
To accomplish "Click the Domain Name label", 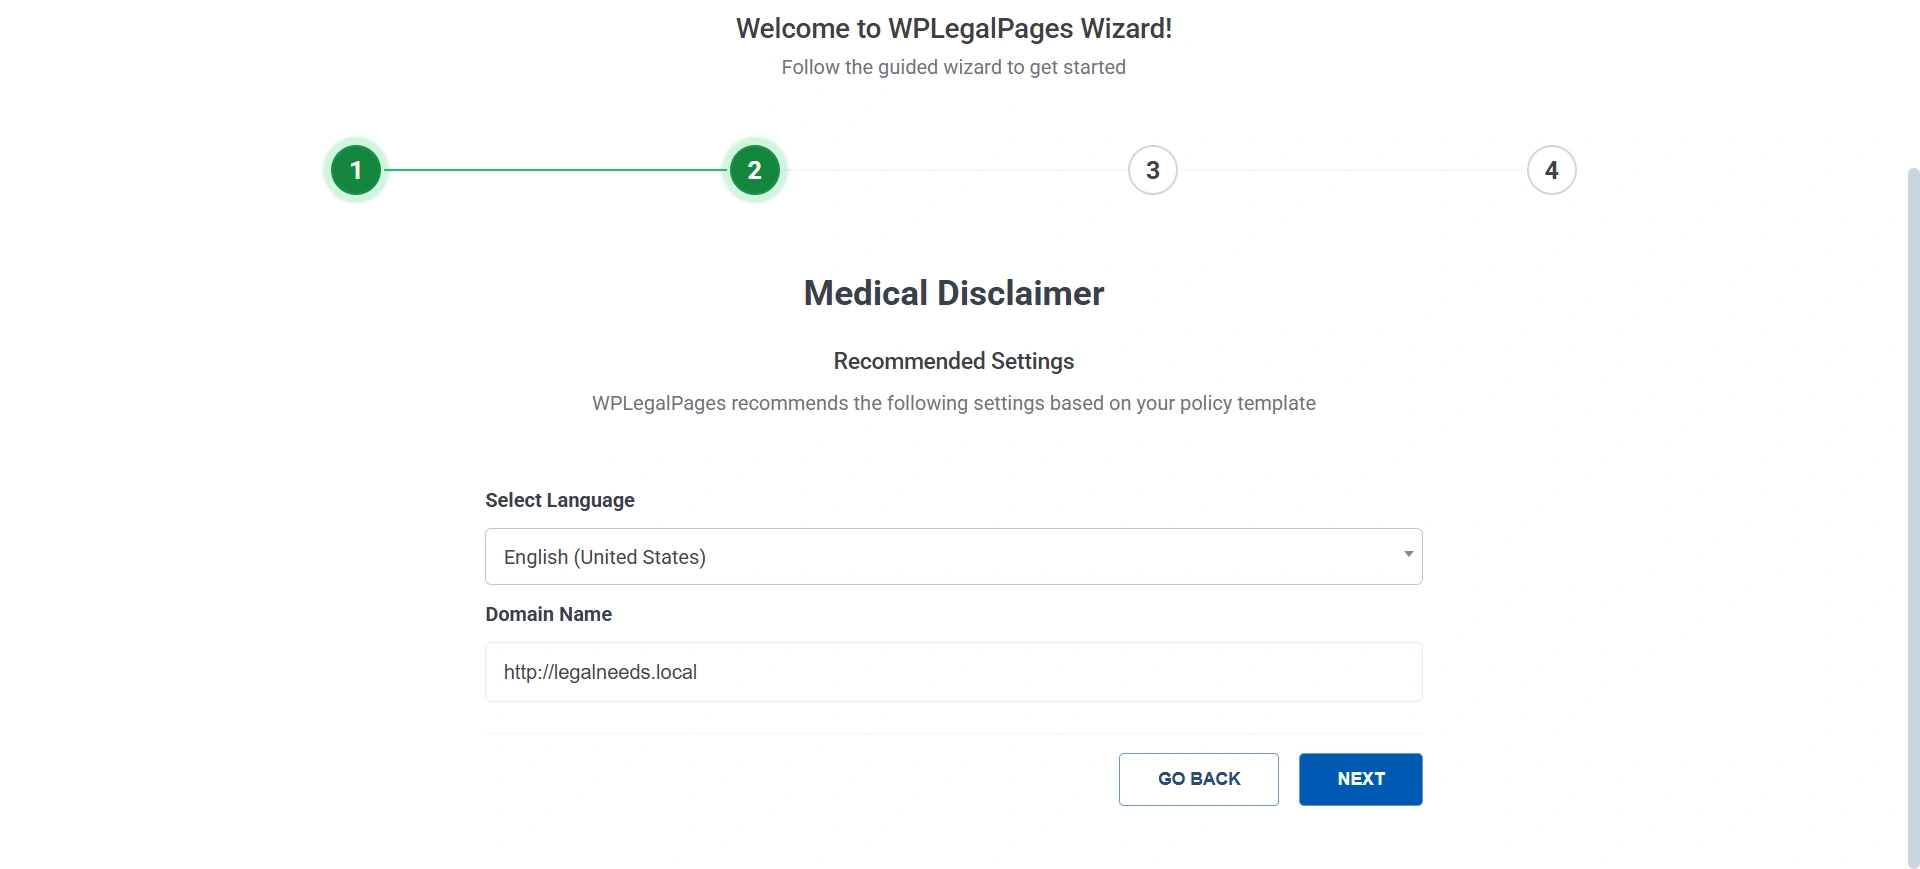I will click(x=548, y=614).
